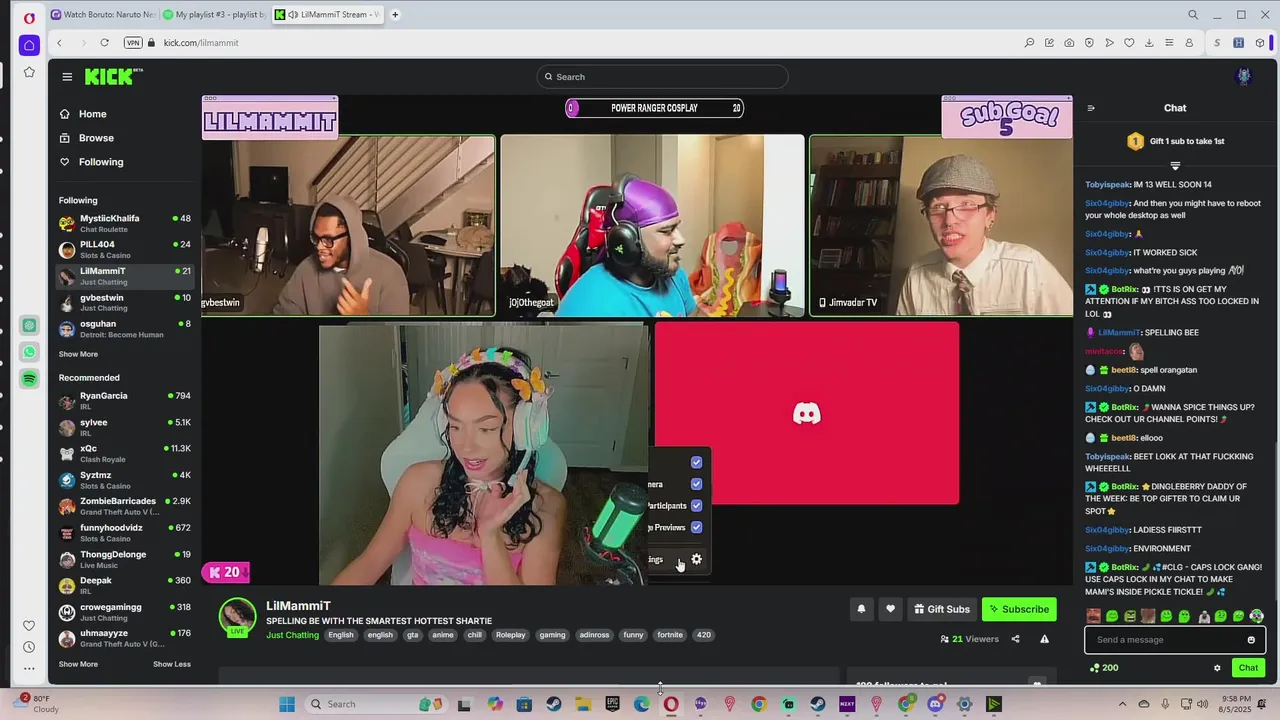Viewport: 1280px width, 720px height.
Task: Collapse the chat panel with arrow icon
Action: coord(1091,108)
